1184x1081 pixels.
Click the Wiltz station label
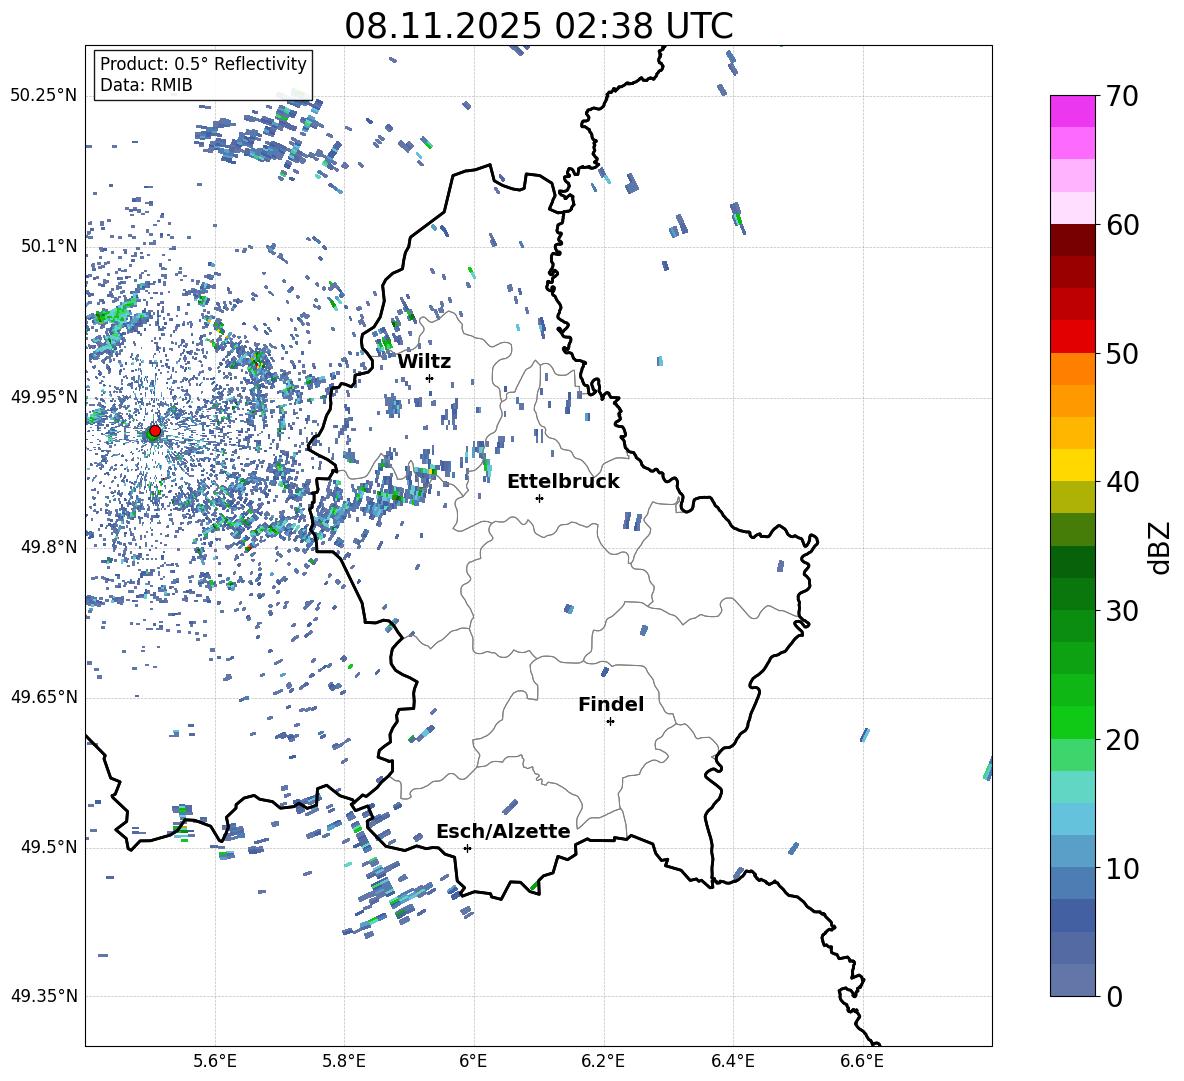click(x=424, y=361)
